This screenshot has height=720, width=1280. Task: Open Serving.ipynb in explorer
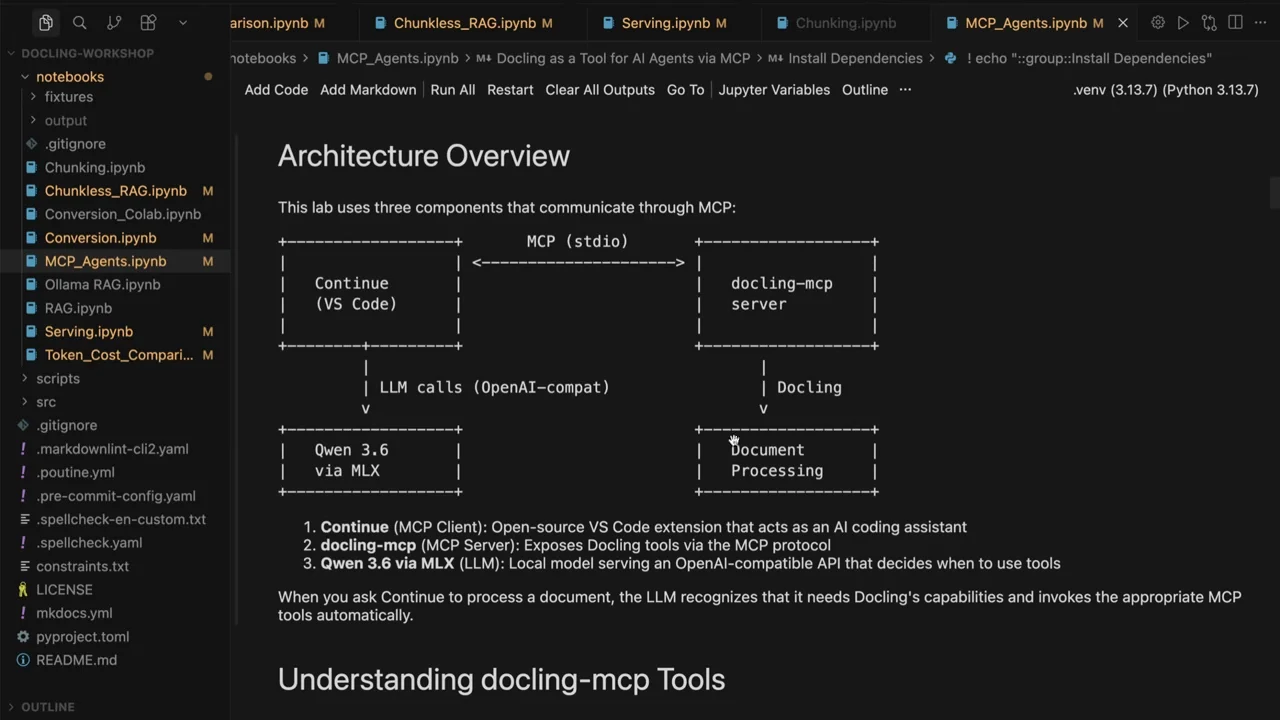pyautogui.click(x=88, y=331)
